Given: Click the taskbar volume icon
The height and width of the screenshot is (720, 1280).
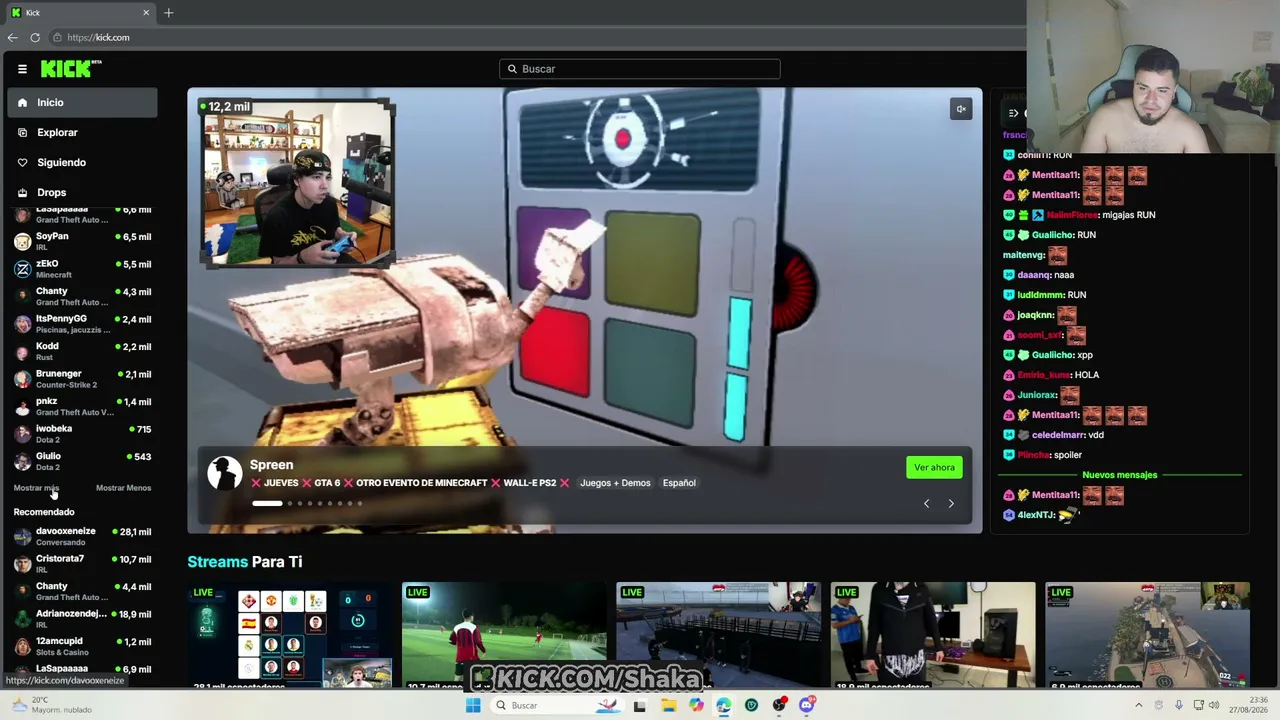Looking at the screenshot, I should (x=1214, y=705).
